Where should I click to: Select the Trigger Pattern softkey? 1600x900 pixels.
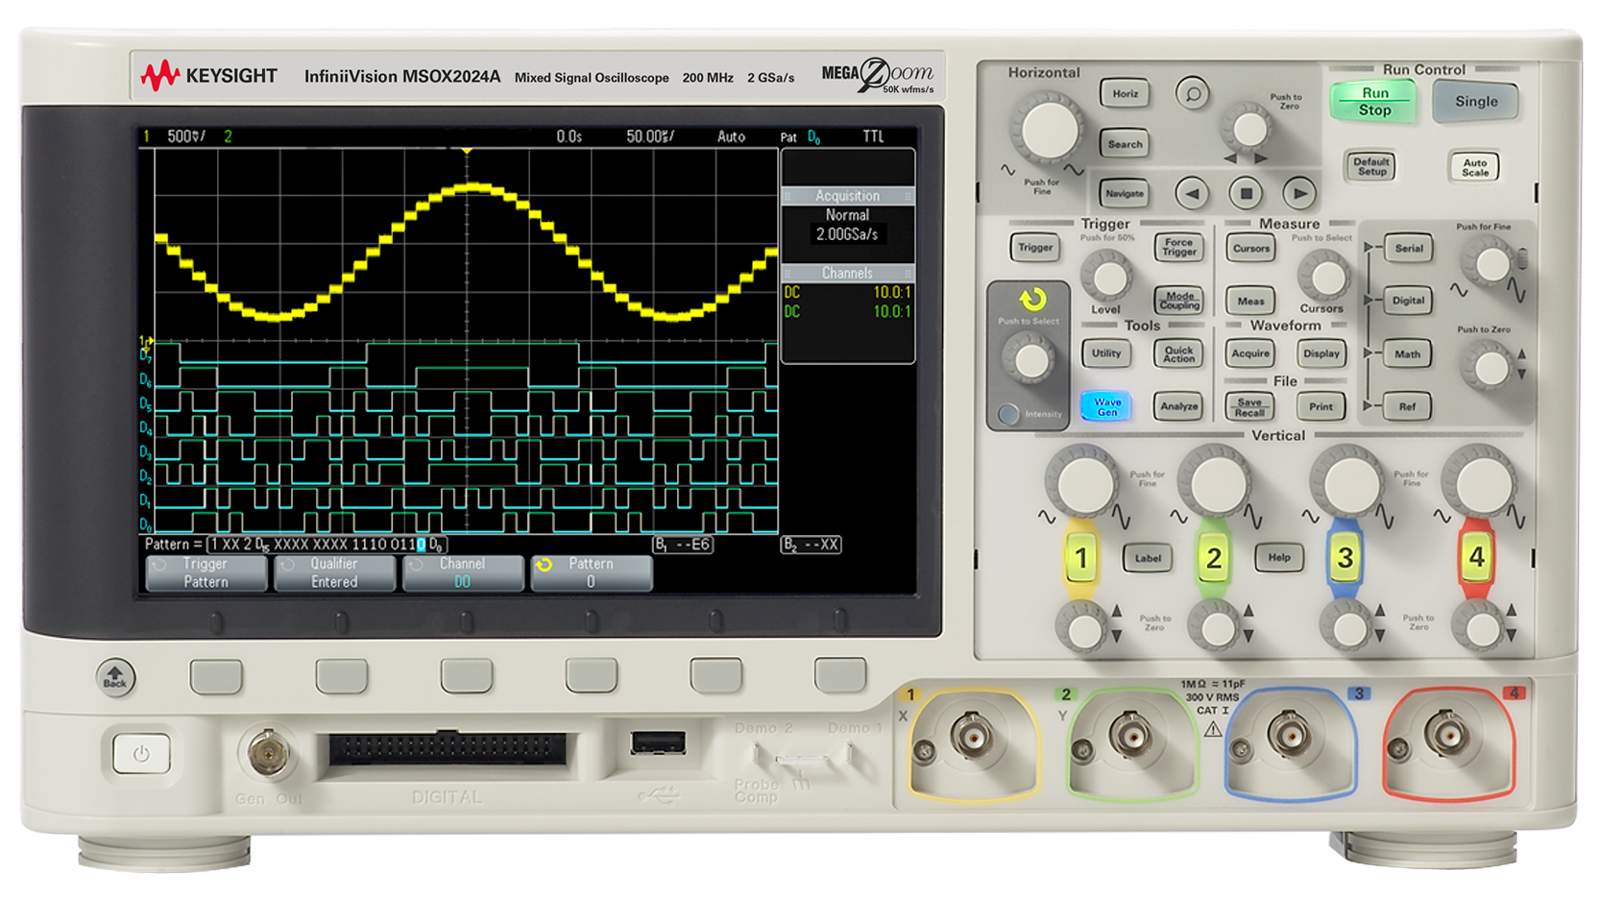[x=207, y=572]
